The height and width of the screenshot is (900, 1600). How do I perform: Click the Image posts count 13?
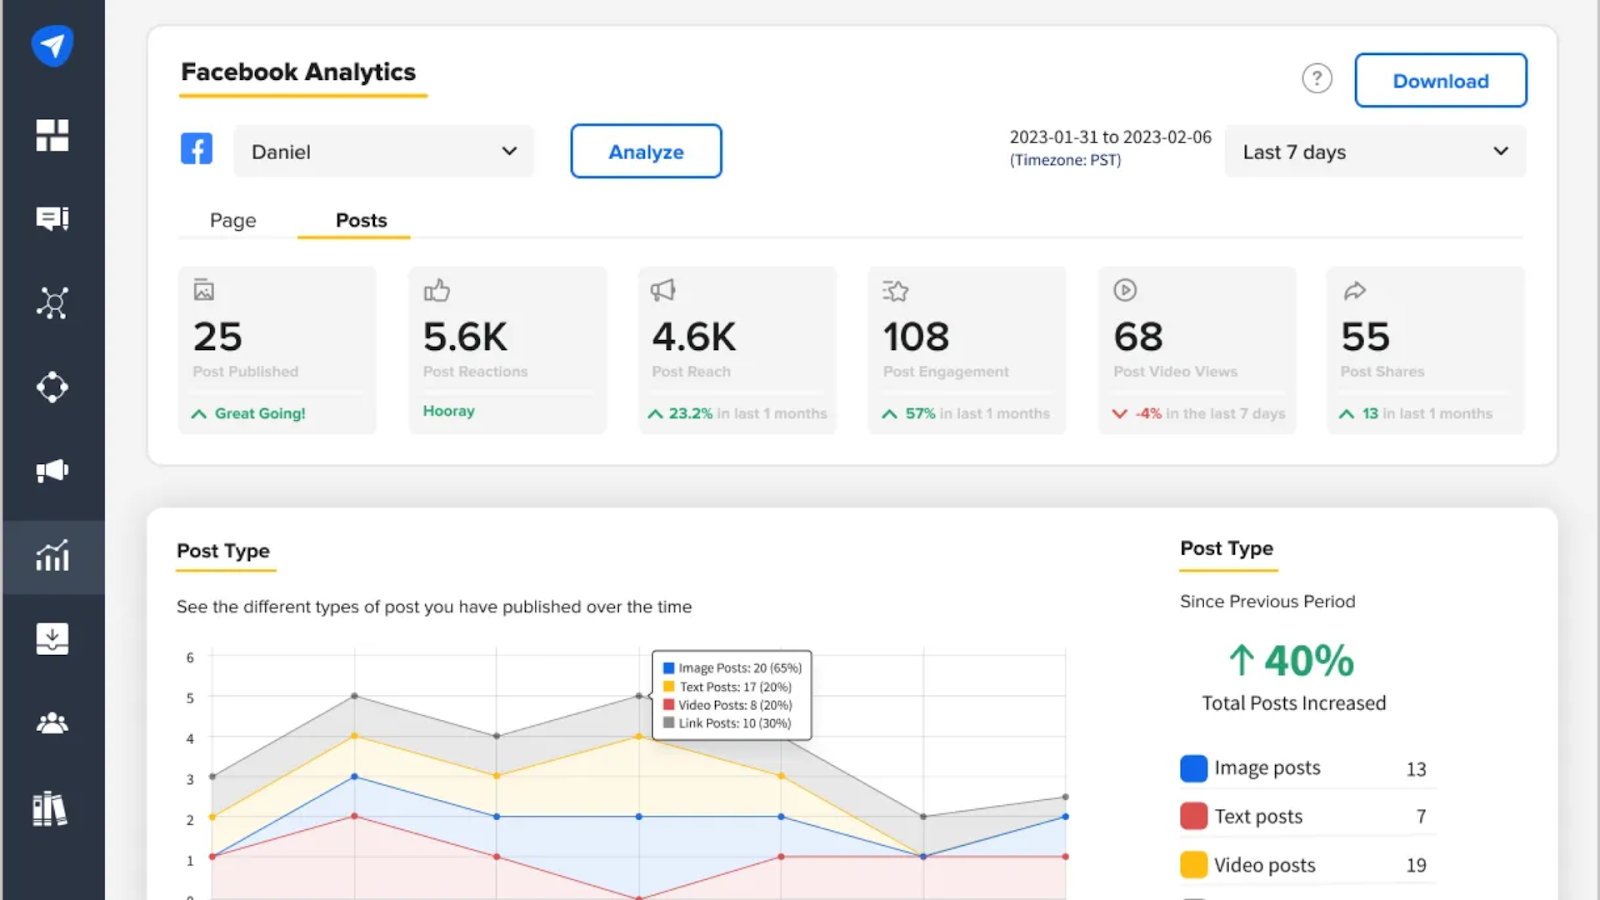(x=1416, y=769)
